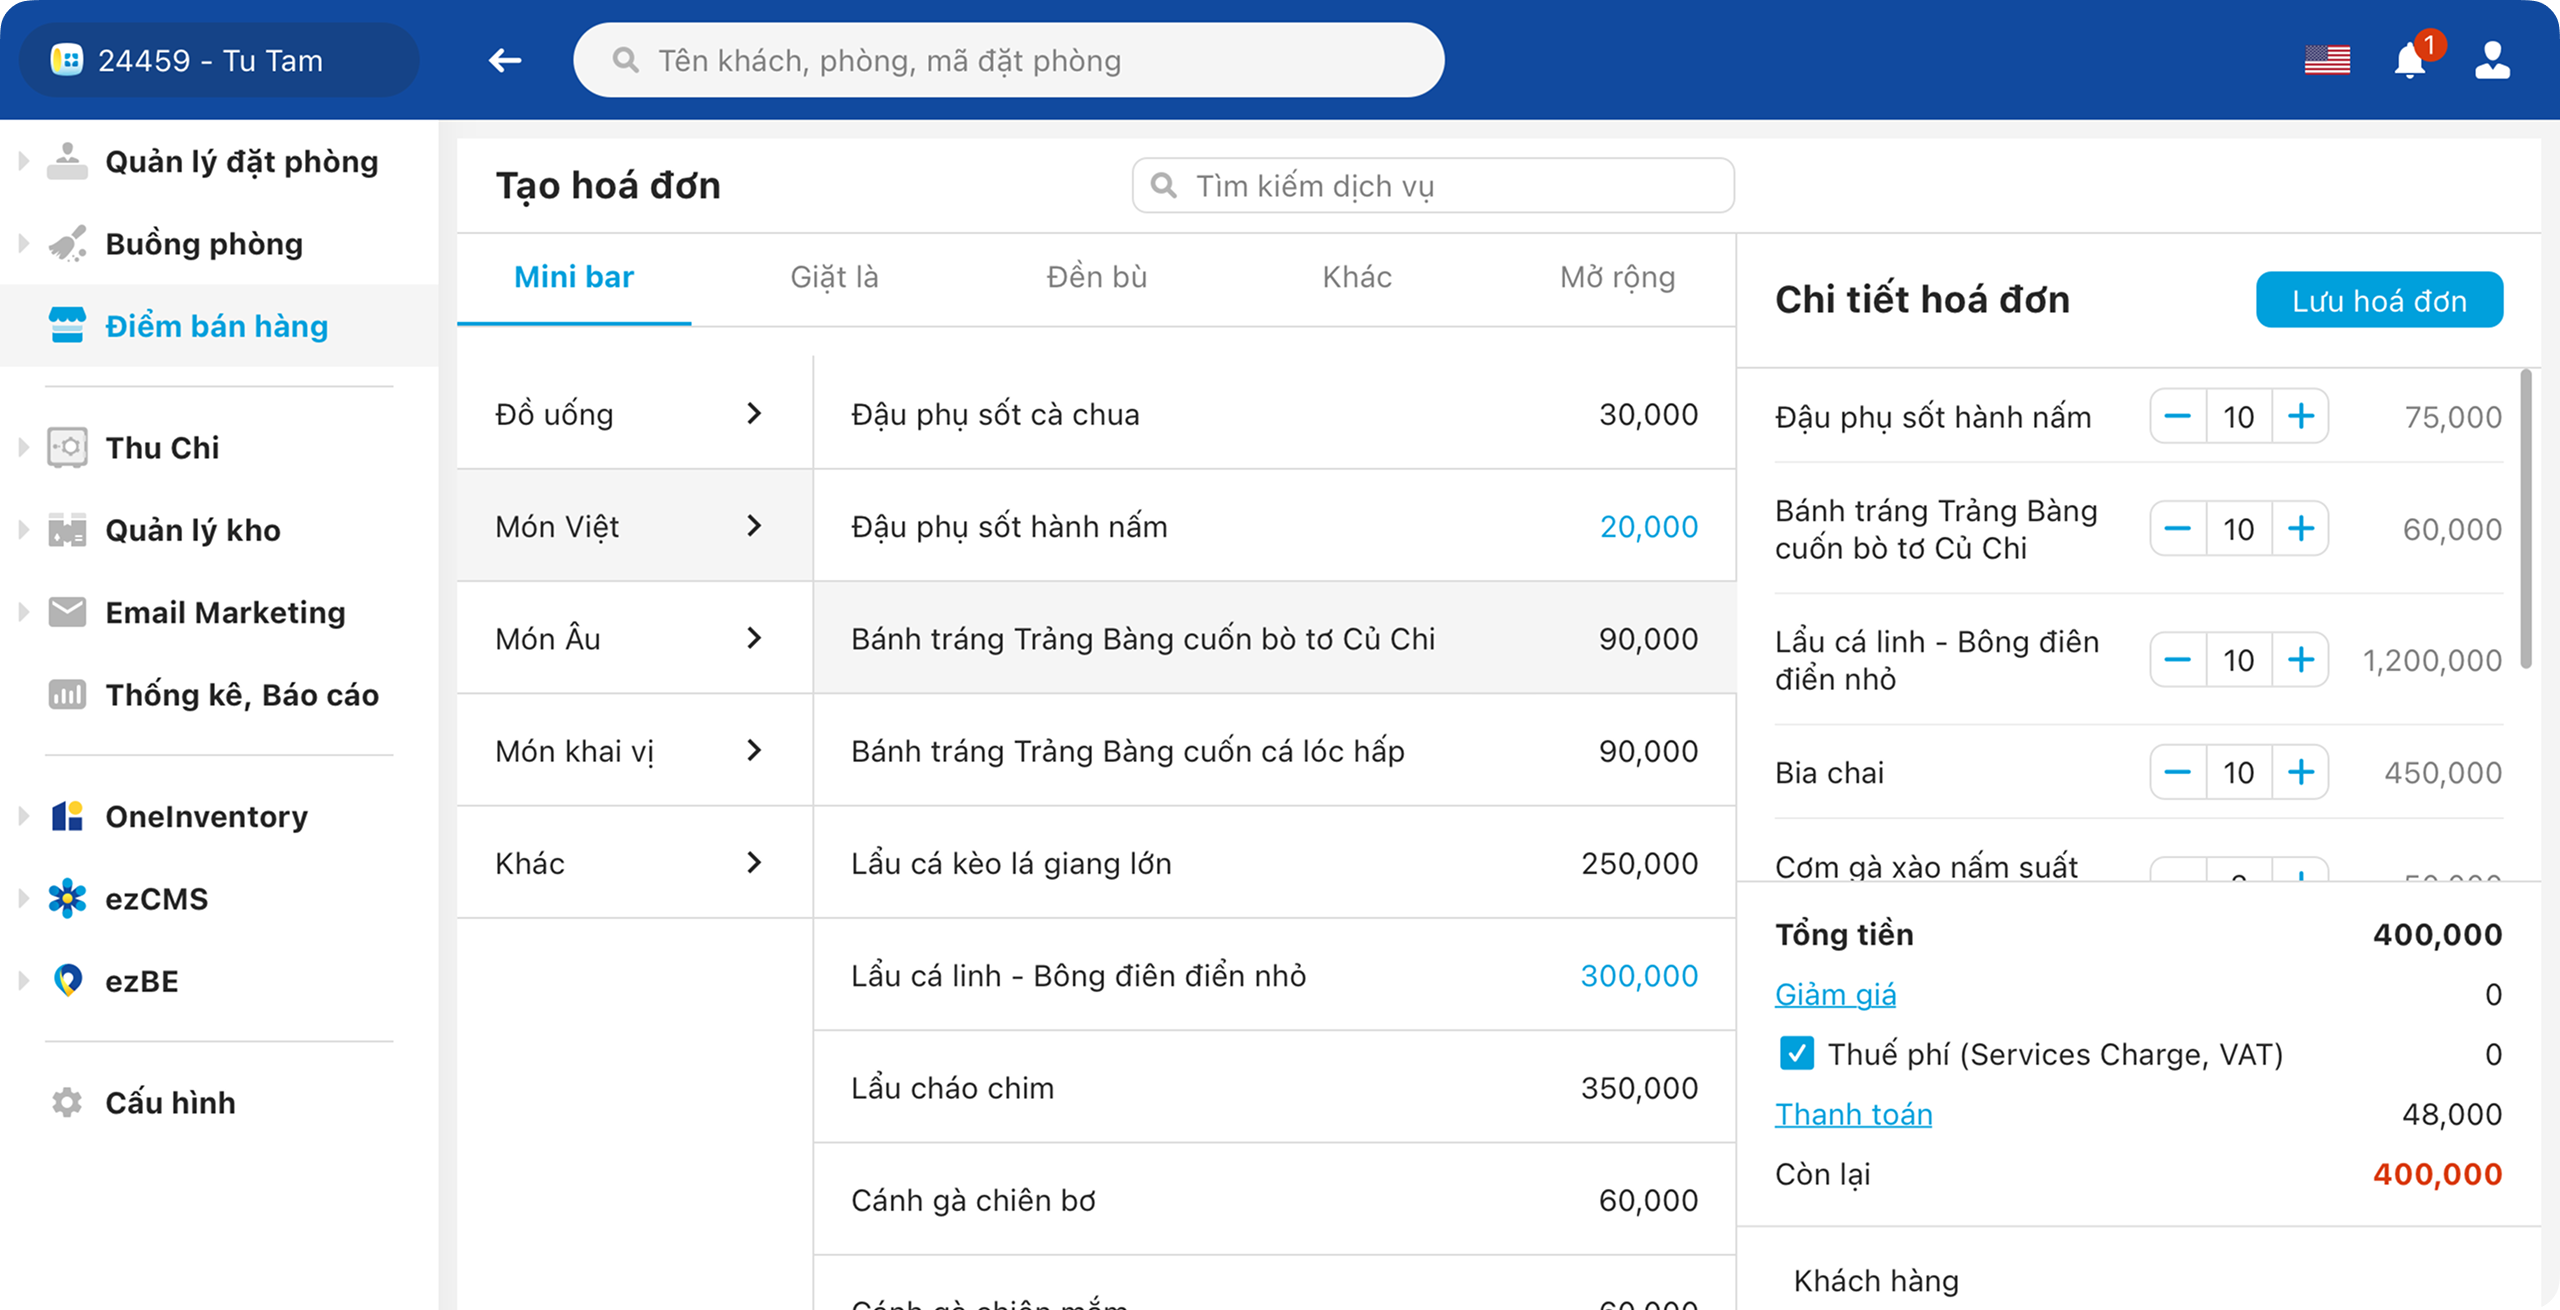
Task: Click the ezCMS flower icon
Action: coord(67,898)
